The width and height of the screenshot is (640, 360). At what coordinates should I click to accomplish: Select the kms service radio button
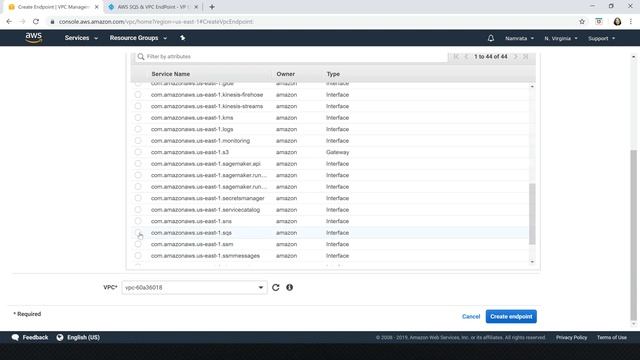click(138, 117)
